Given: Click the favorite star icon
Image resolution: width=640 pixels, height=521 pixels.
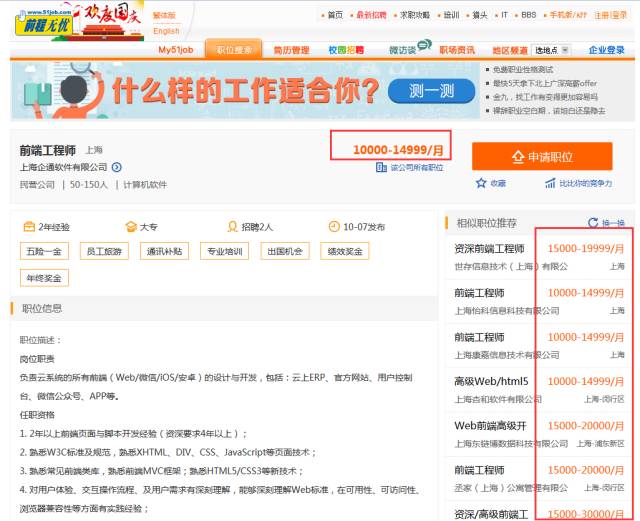Looking at the screenshot, I should tap(481, 183).
